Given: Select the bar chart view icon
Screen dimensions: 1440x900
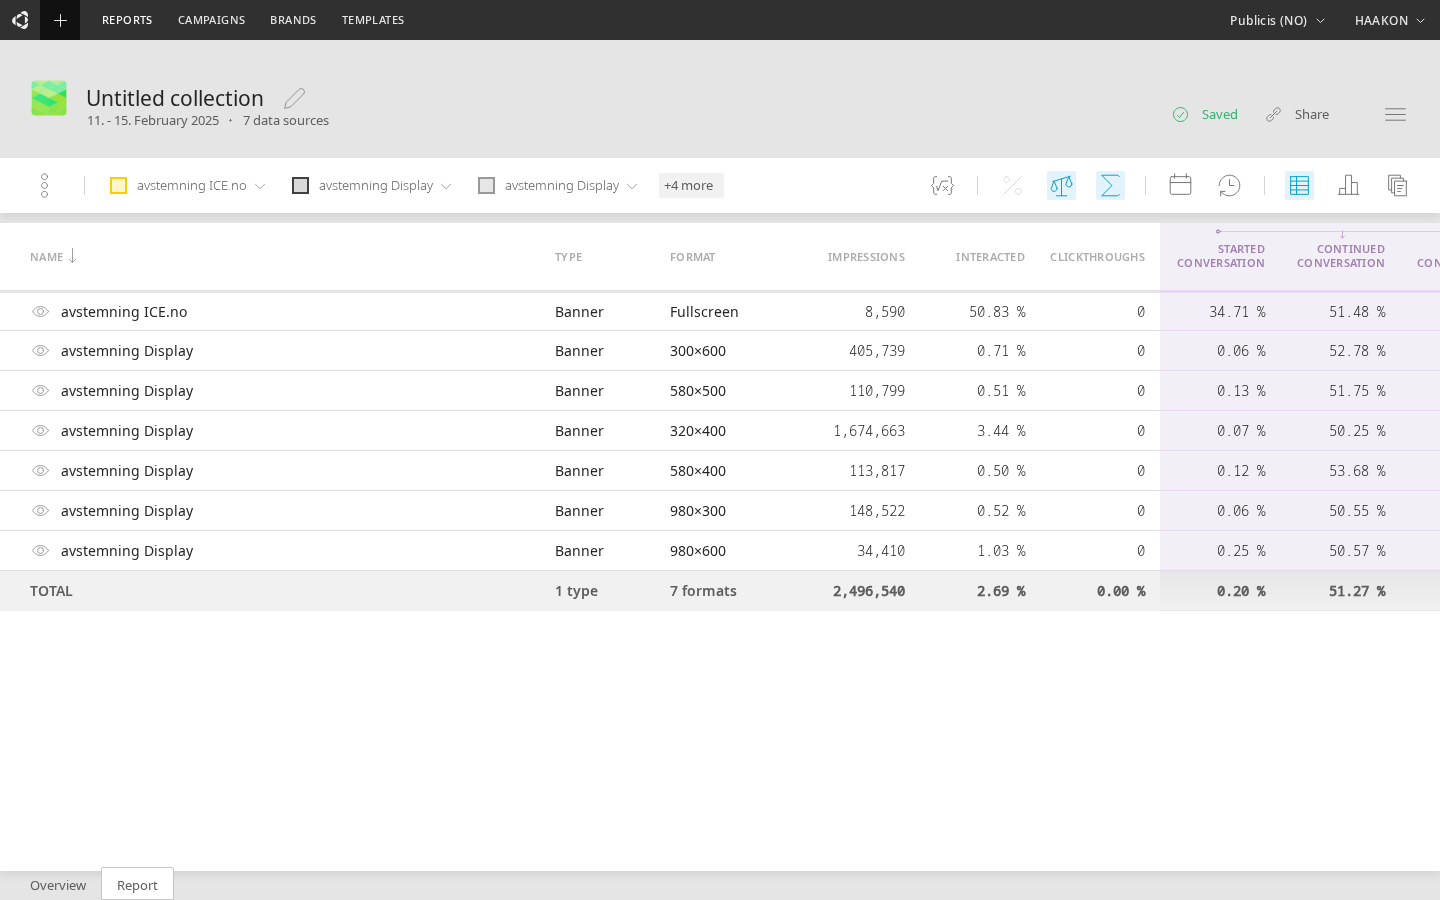Looking at the screenshot, I should tap(1348, 185).
